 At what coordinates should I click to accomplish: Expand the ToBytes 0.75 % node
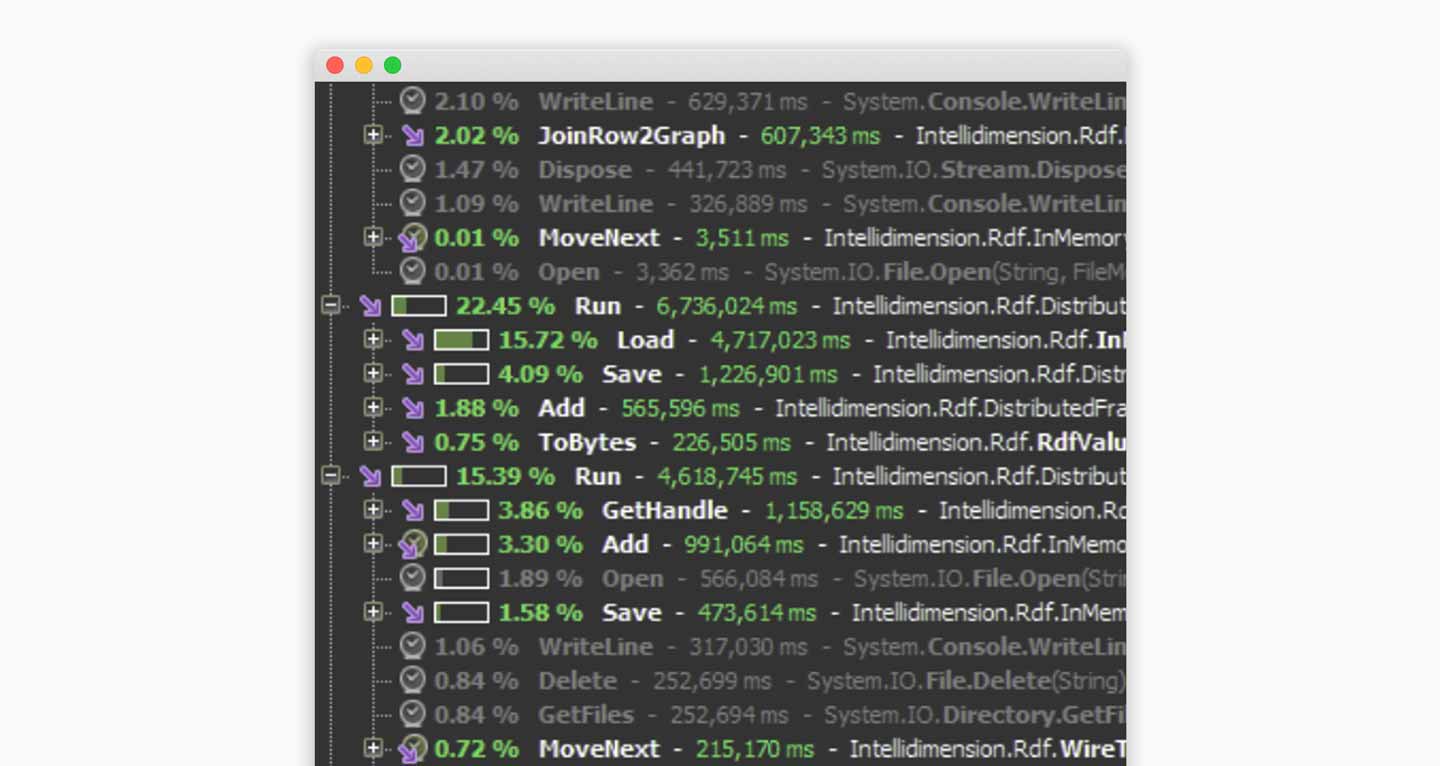(x=373, y=441)
